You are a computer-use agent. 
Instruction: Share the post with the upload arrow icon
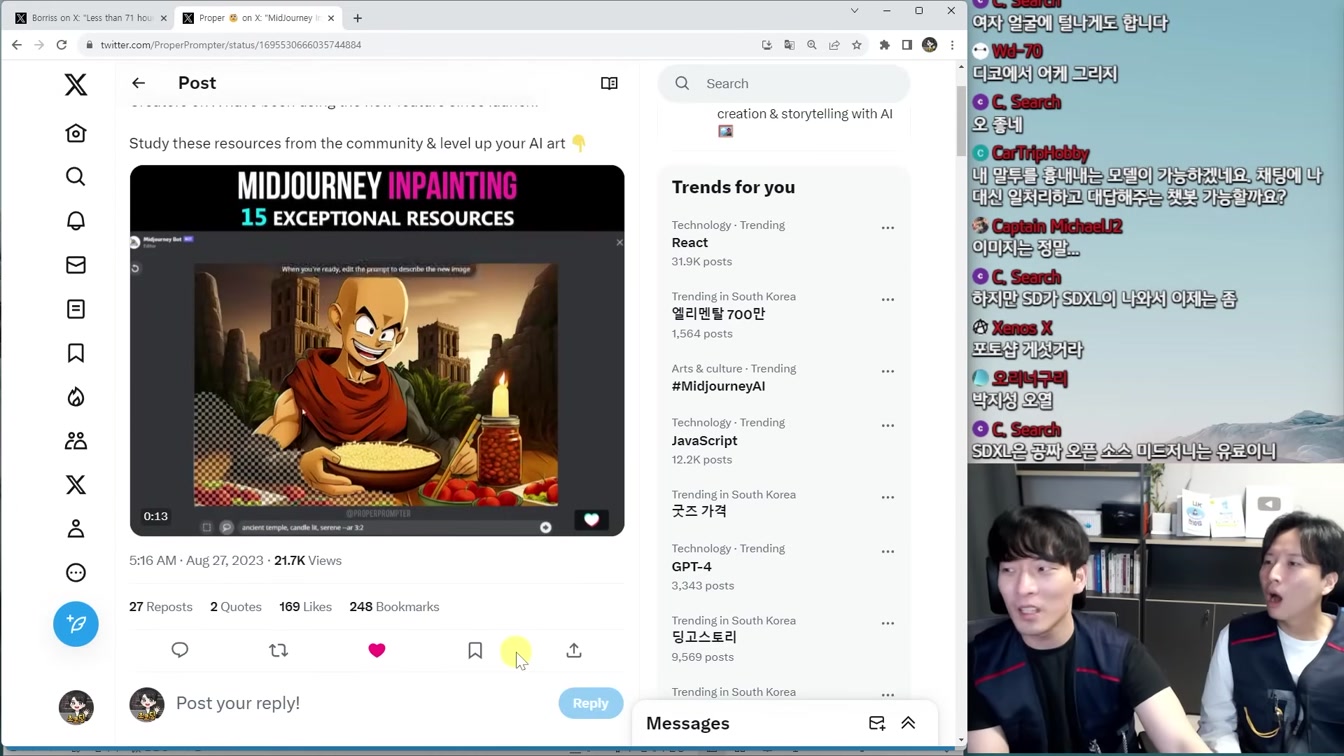574,650
